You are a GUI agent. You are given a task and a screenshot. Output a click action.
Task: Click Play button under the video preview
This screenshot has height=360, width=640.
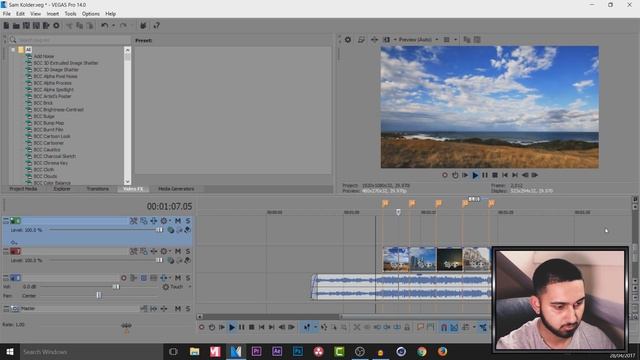click(475, 175)
